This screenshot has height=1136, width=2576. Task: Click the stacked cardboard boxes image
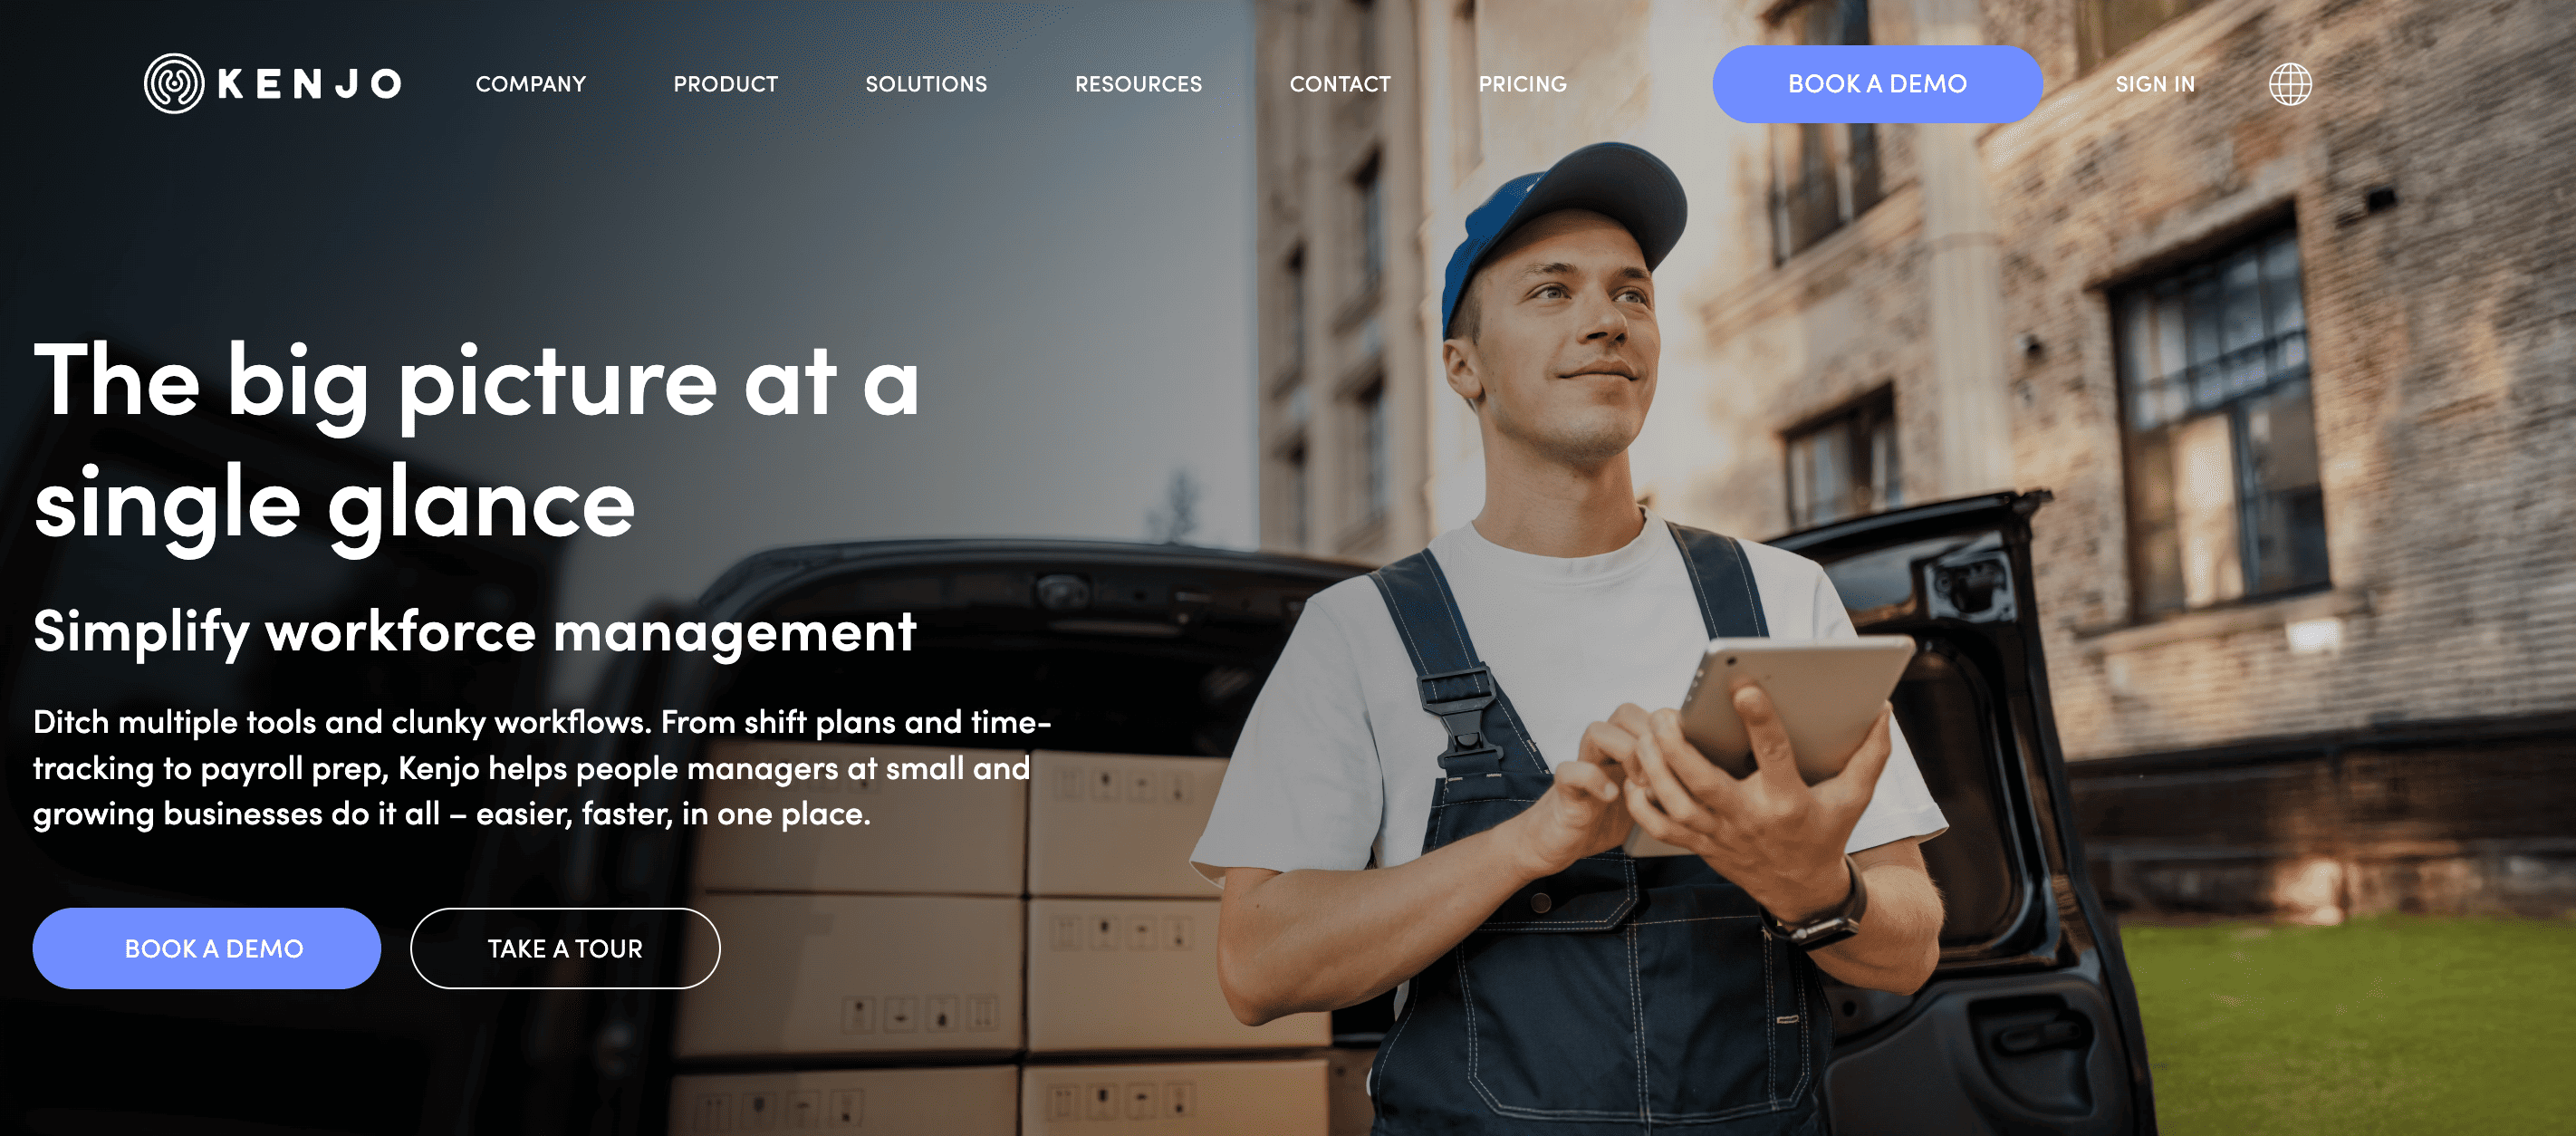click(1000, 940)
